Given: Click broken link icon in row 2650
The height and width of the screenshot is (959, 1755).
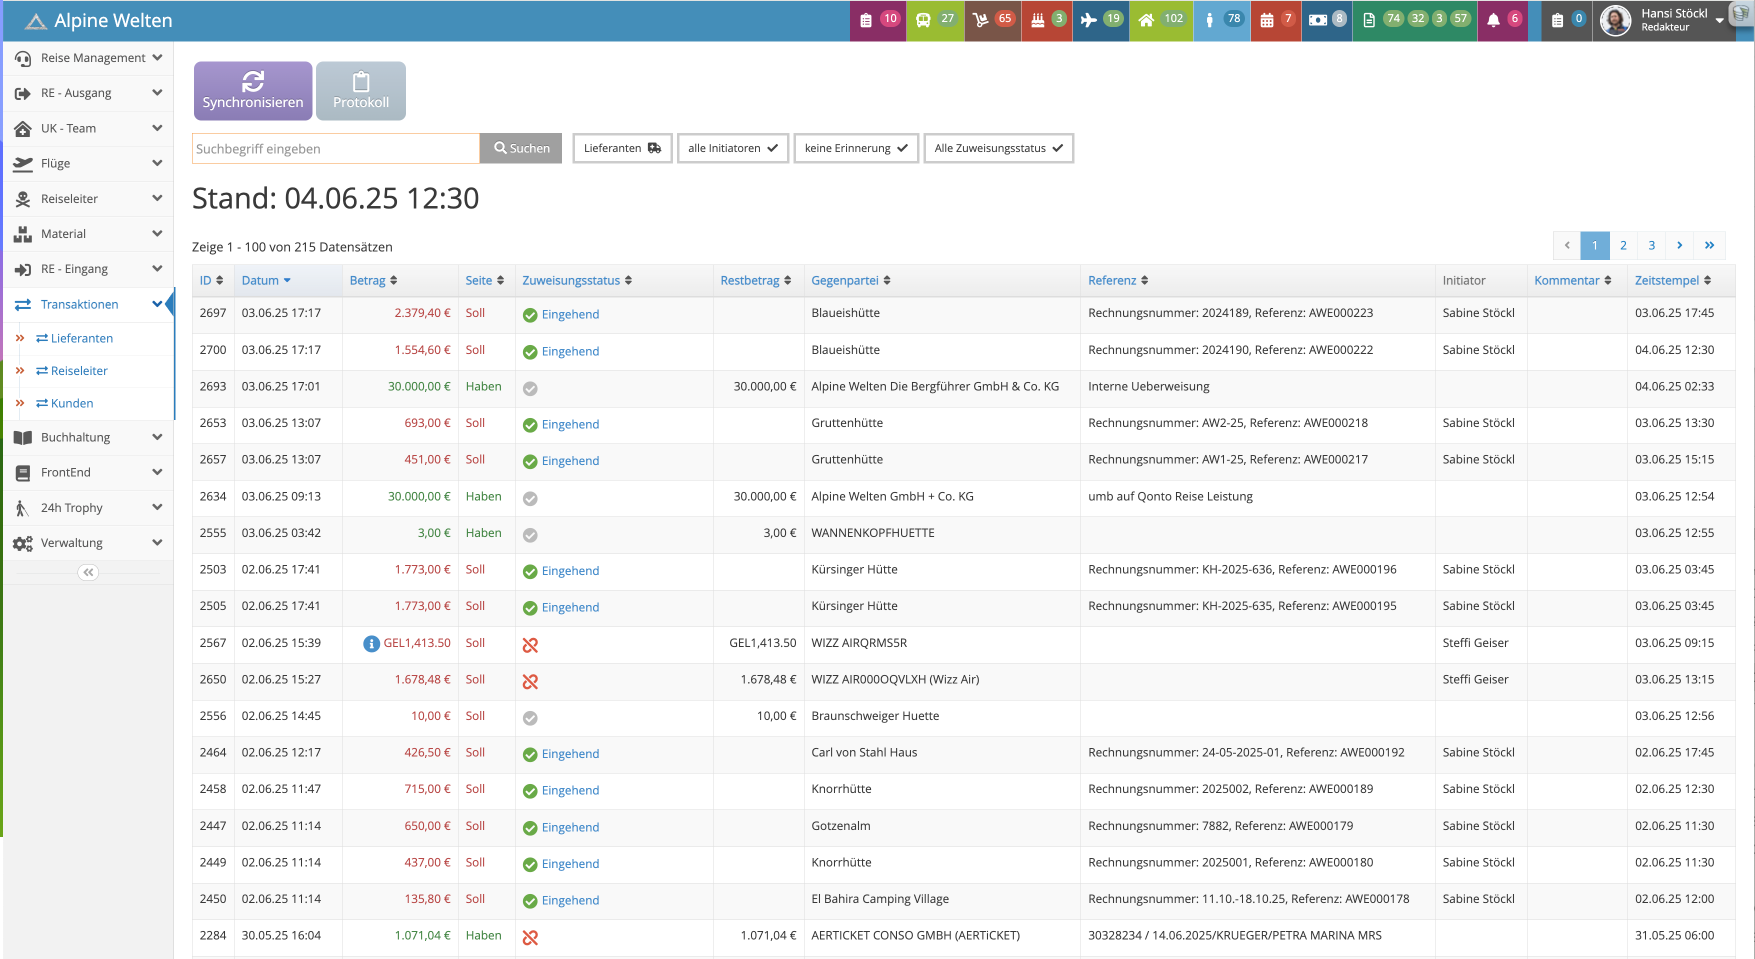Looking at the screenshot, I should 530,681.
